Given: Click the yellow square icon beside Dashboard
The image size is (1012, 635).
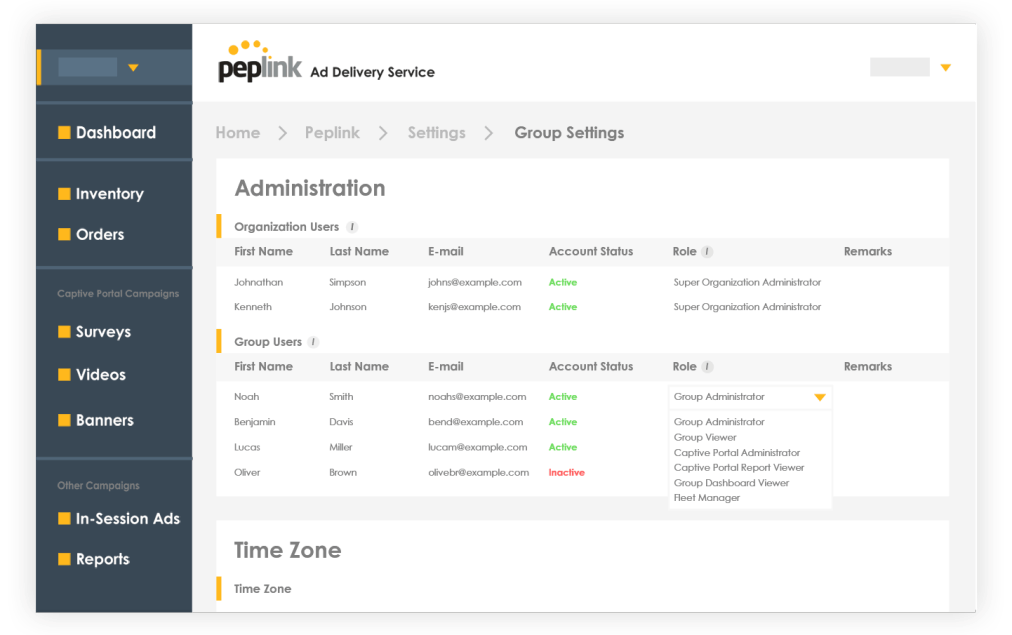Looking at the screenshot, I should (64, 133).
